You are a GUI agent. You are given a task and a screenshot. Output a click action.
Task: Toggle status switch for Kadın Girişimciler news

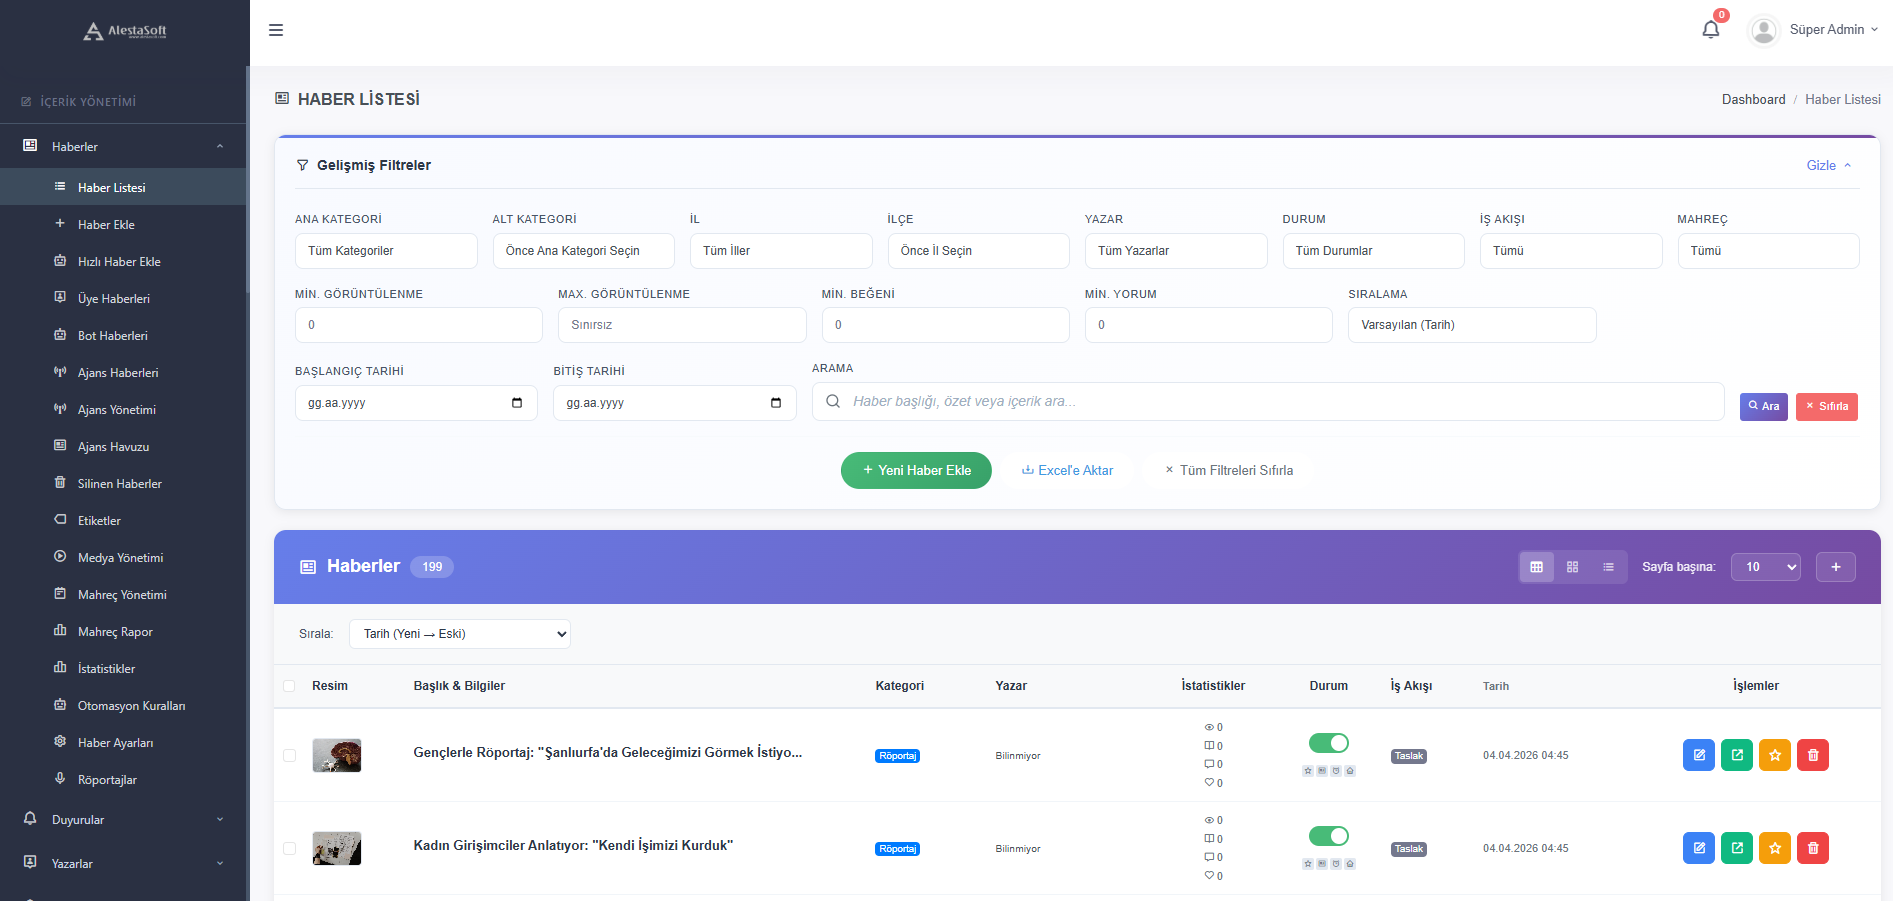[x=1328, y=836]
